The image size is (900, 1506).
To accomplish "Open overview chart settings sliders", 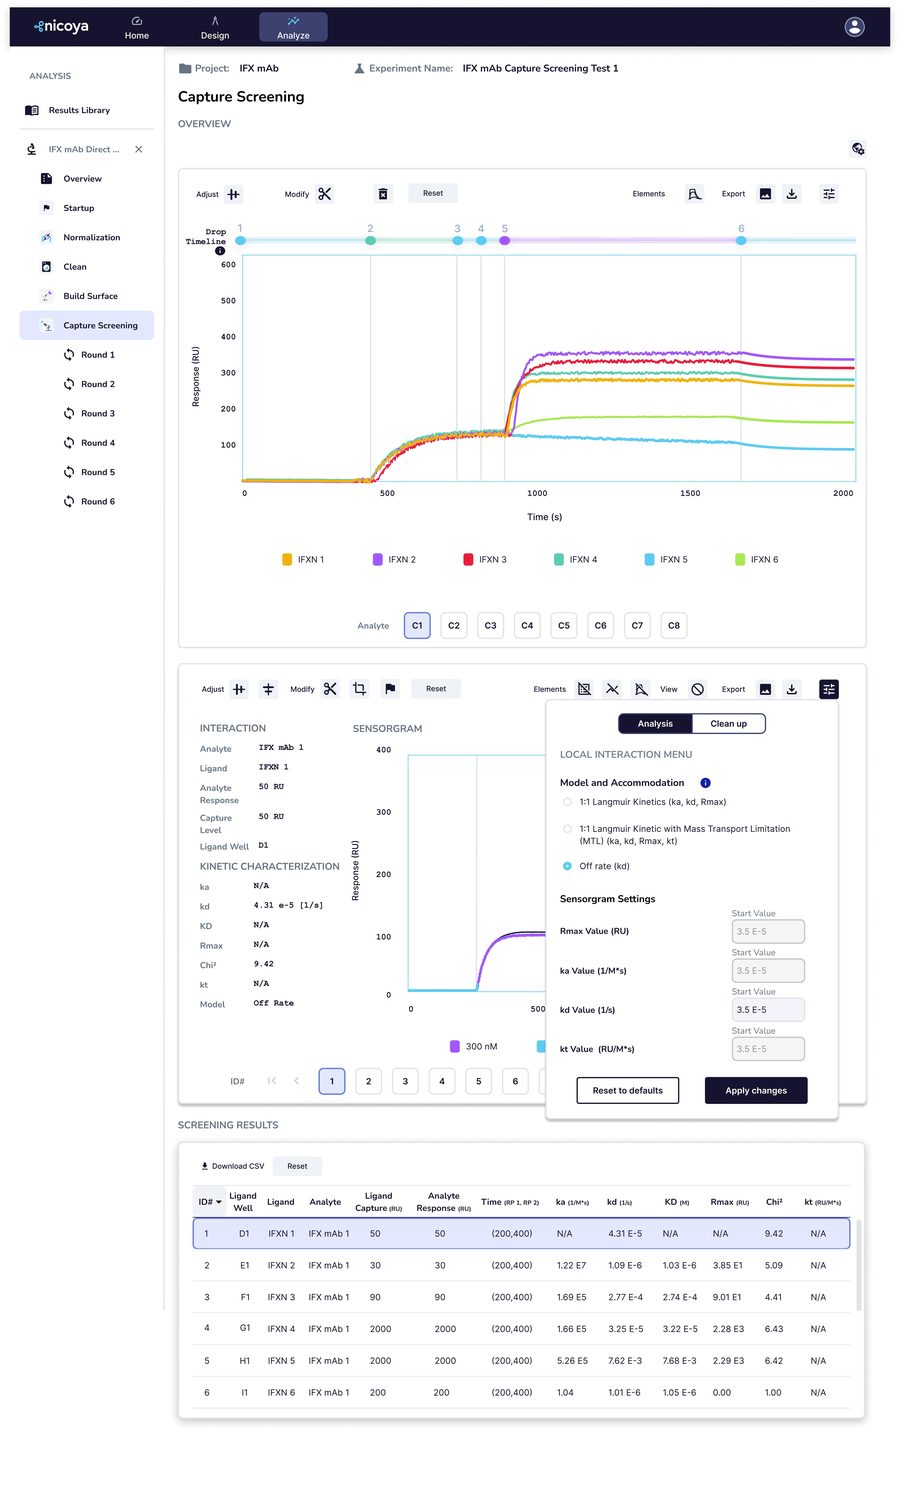I will [829, 194].
